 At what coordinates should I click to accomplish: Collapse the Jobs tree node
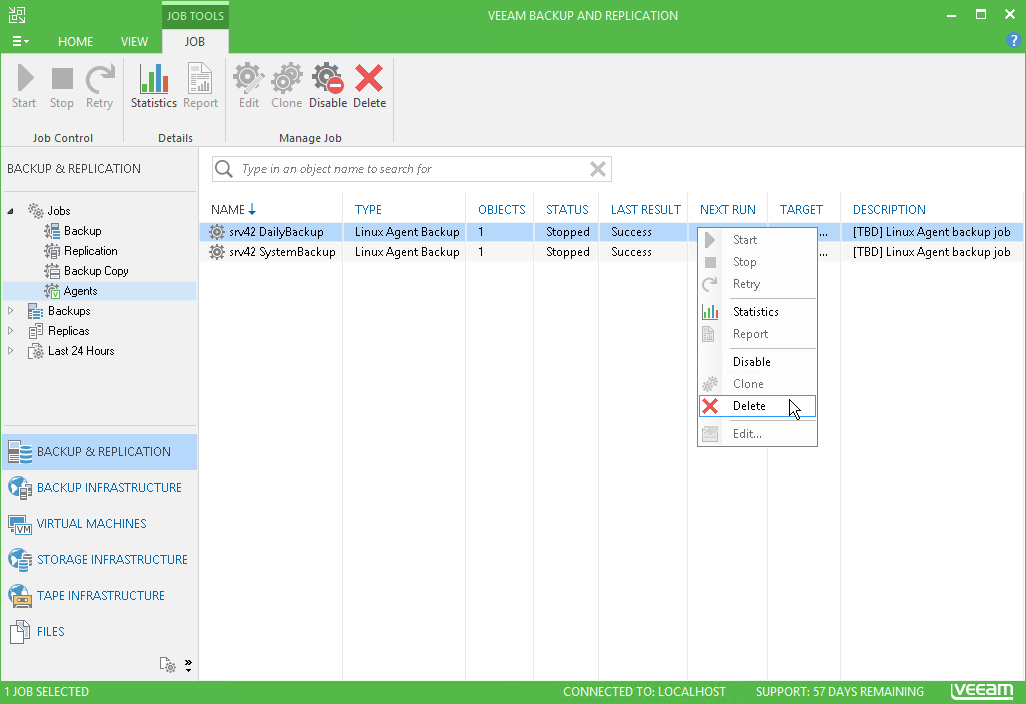point(10,211)
